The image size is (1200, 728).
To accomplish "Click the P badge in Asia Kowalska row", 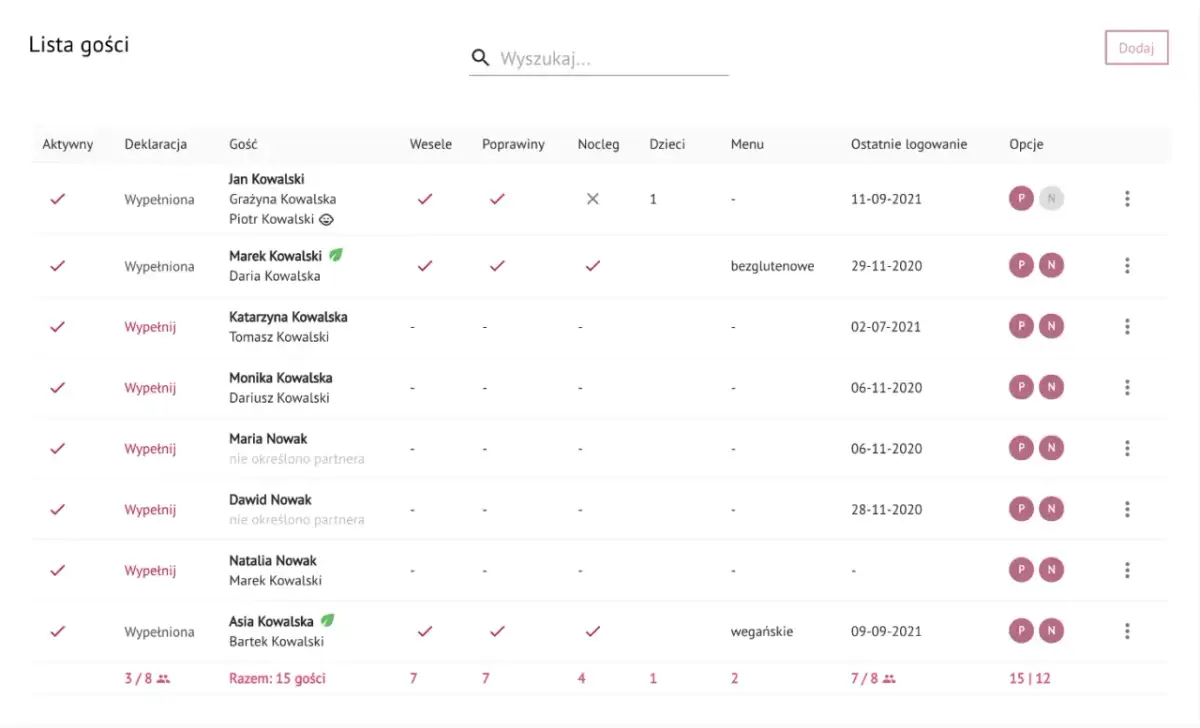I will tap(1021, 631).
